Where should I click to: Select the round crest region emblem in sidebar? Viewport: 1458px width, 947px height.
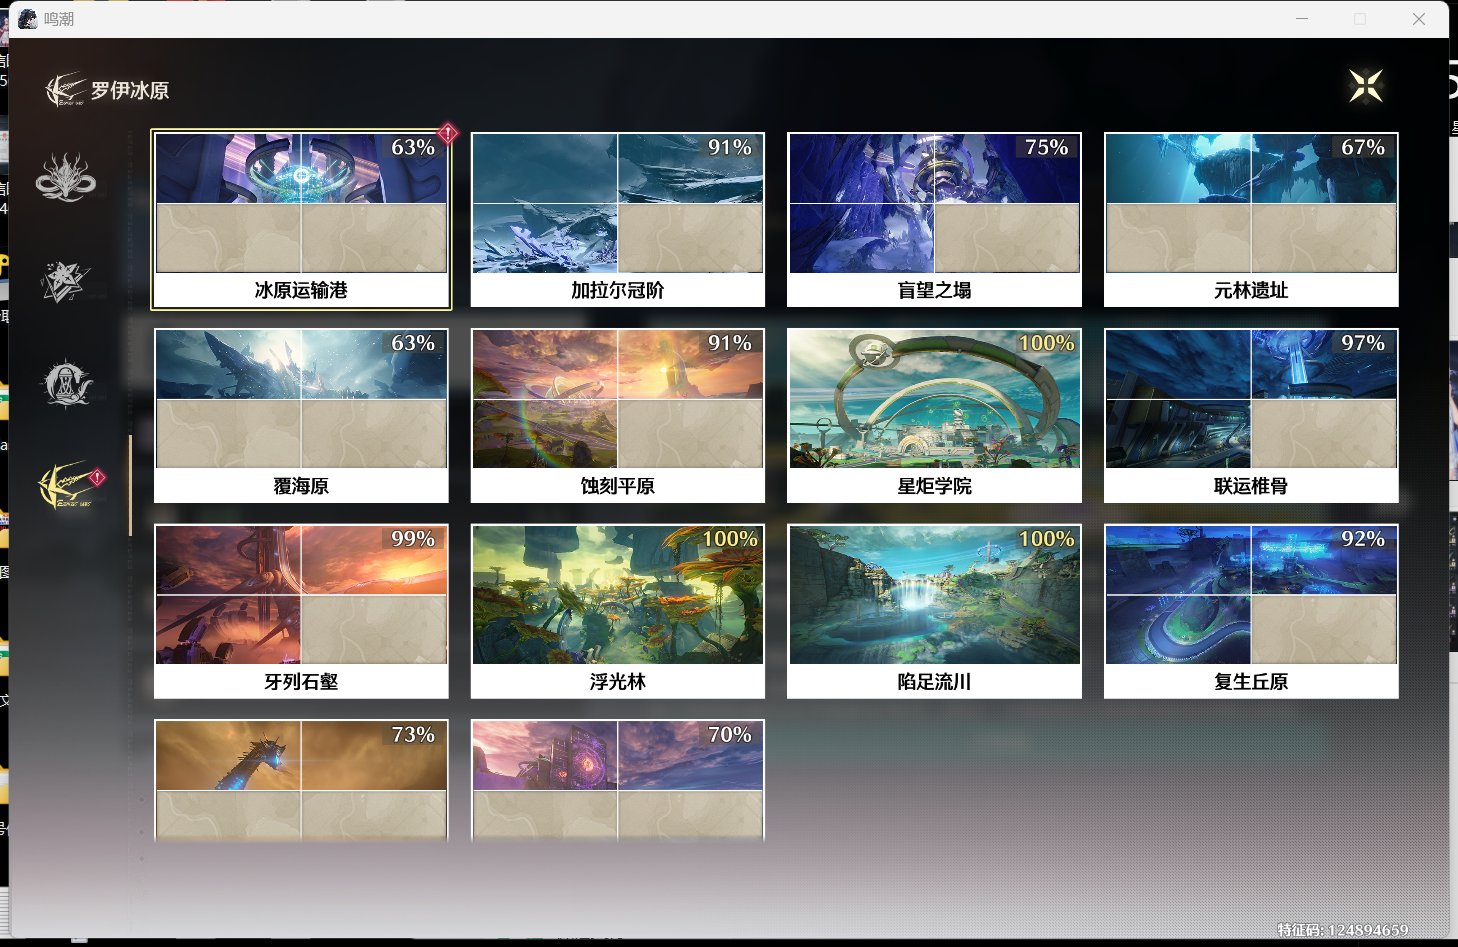point(65,384)
